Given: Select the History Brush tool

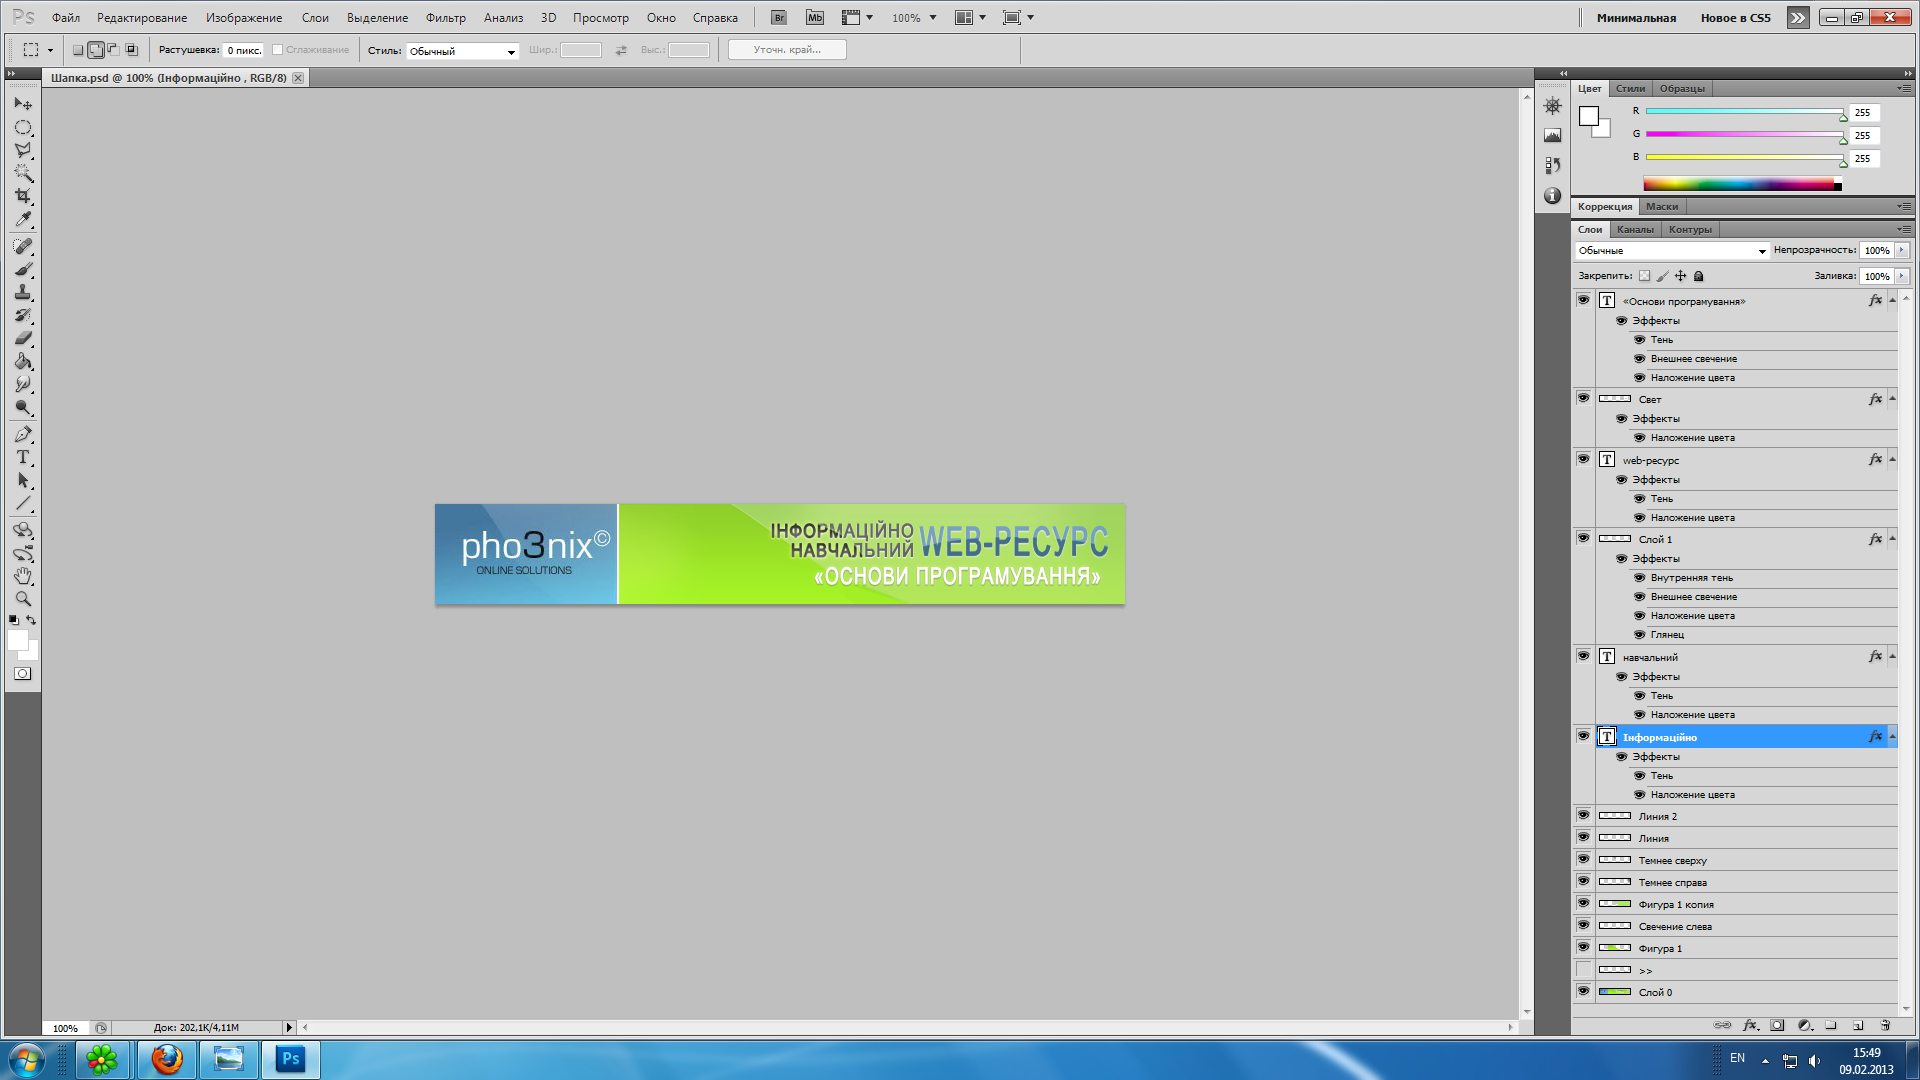Looking at the screenshot, I should coord(22,315).
